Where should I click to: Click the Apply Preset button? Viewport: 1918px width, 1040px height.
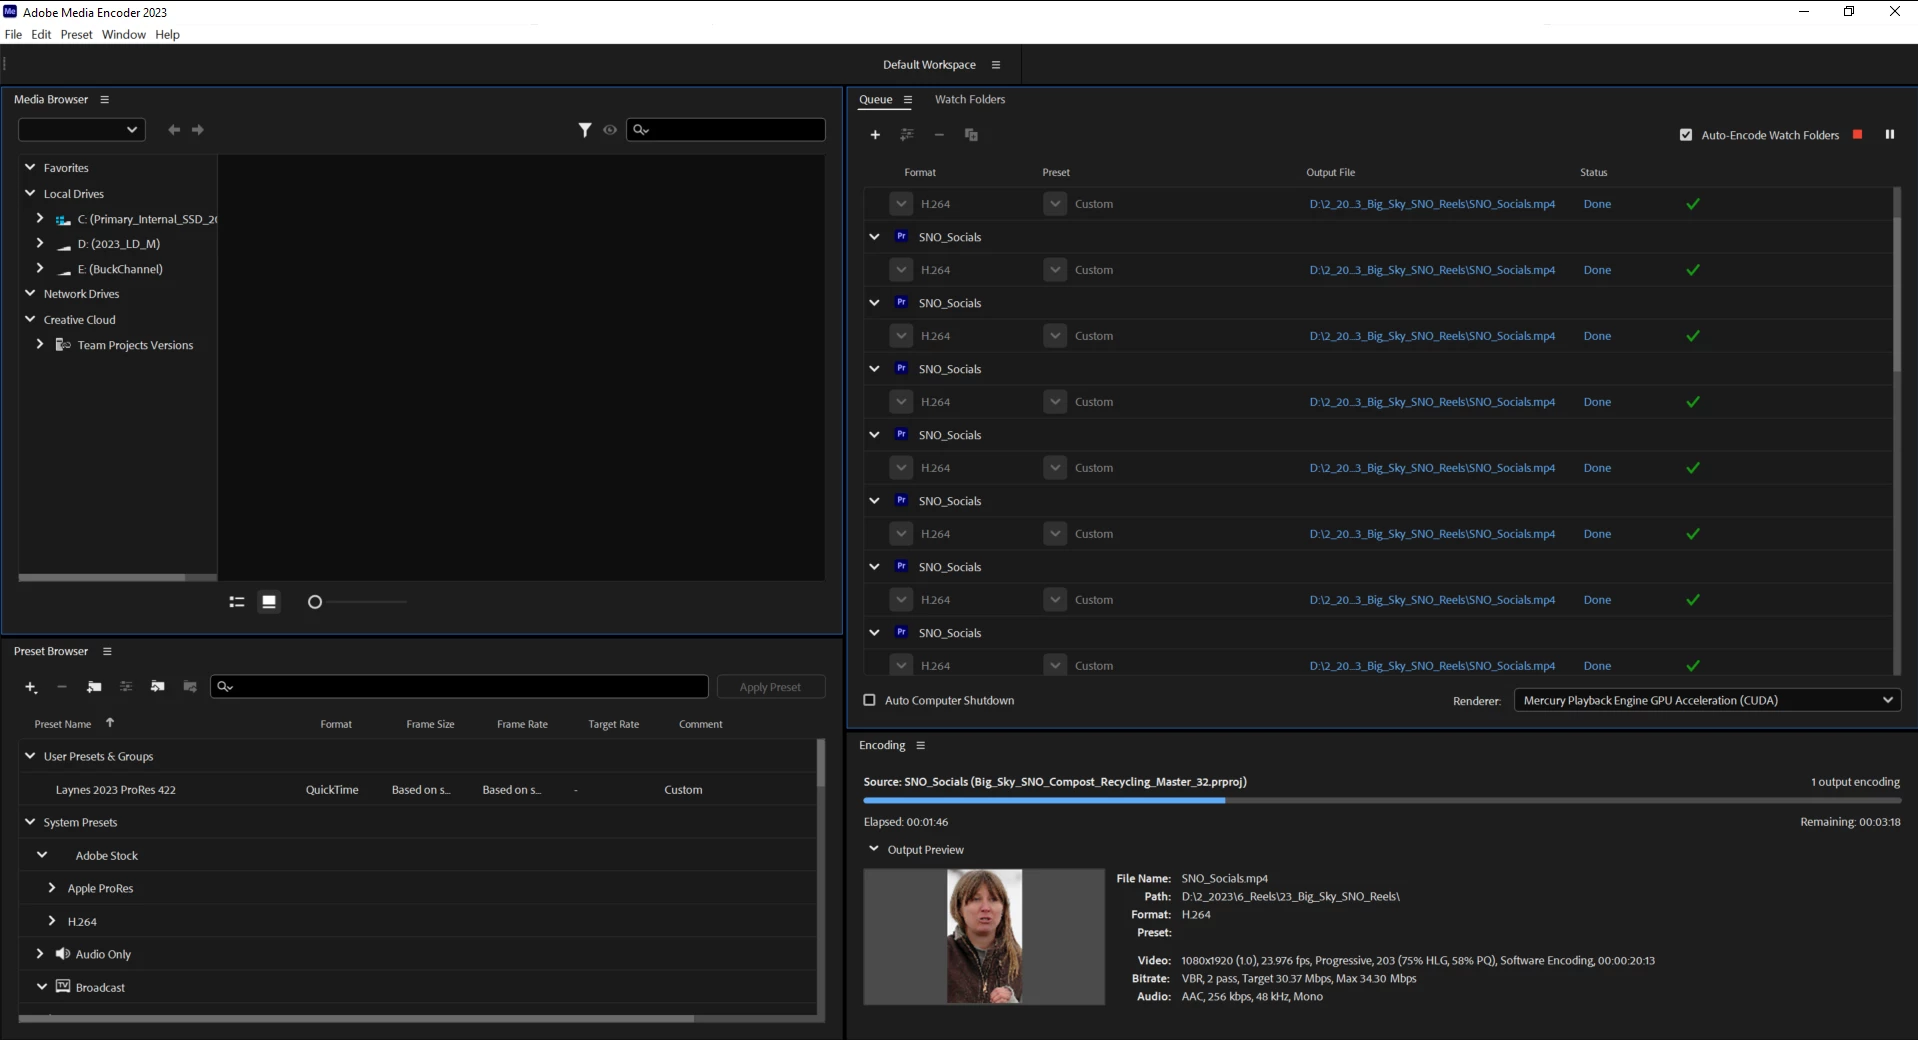point(771,687)
